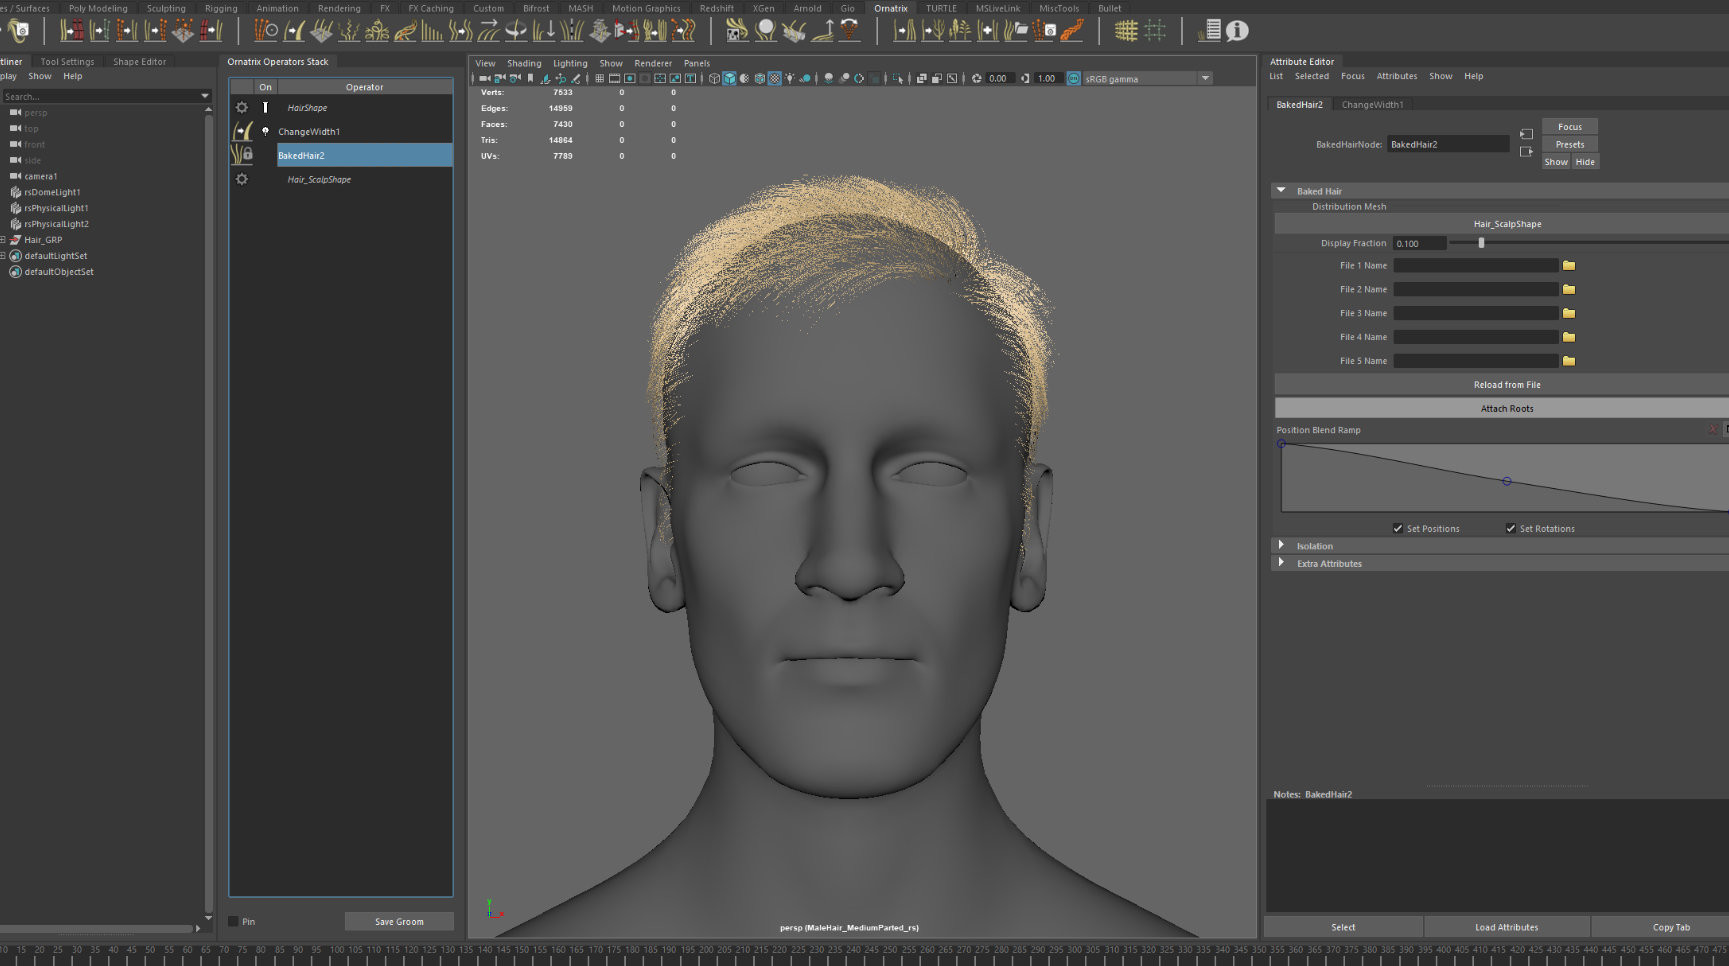Switch to the ChangeWidth1 tab
1729x966 pixels.
(1372, 104)
